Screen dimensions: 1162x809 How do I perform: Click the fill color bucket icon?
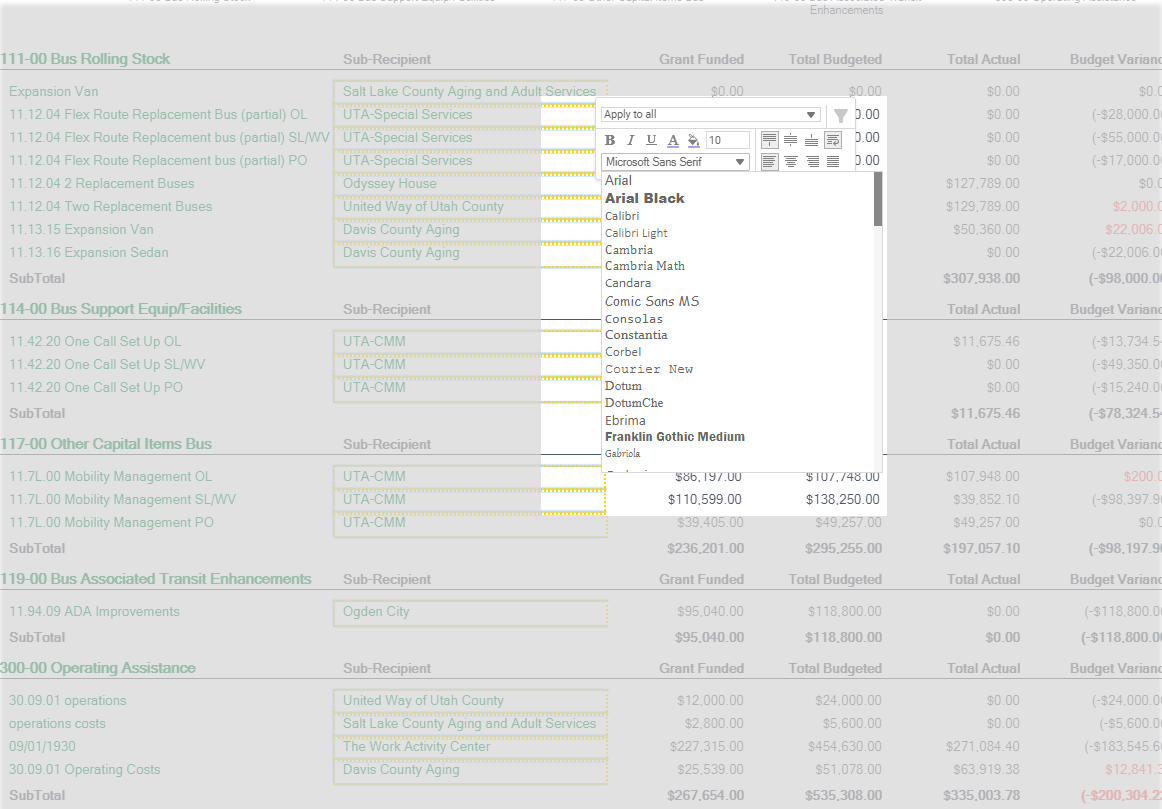coord(693,140)
